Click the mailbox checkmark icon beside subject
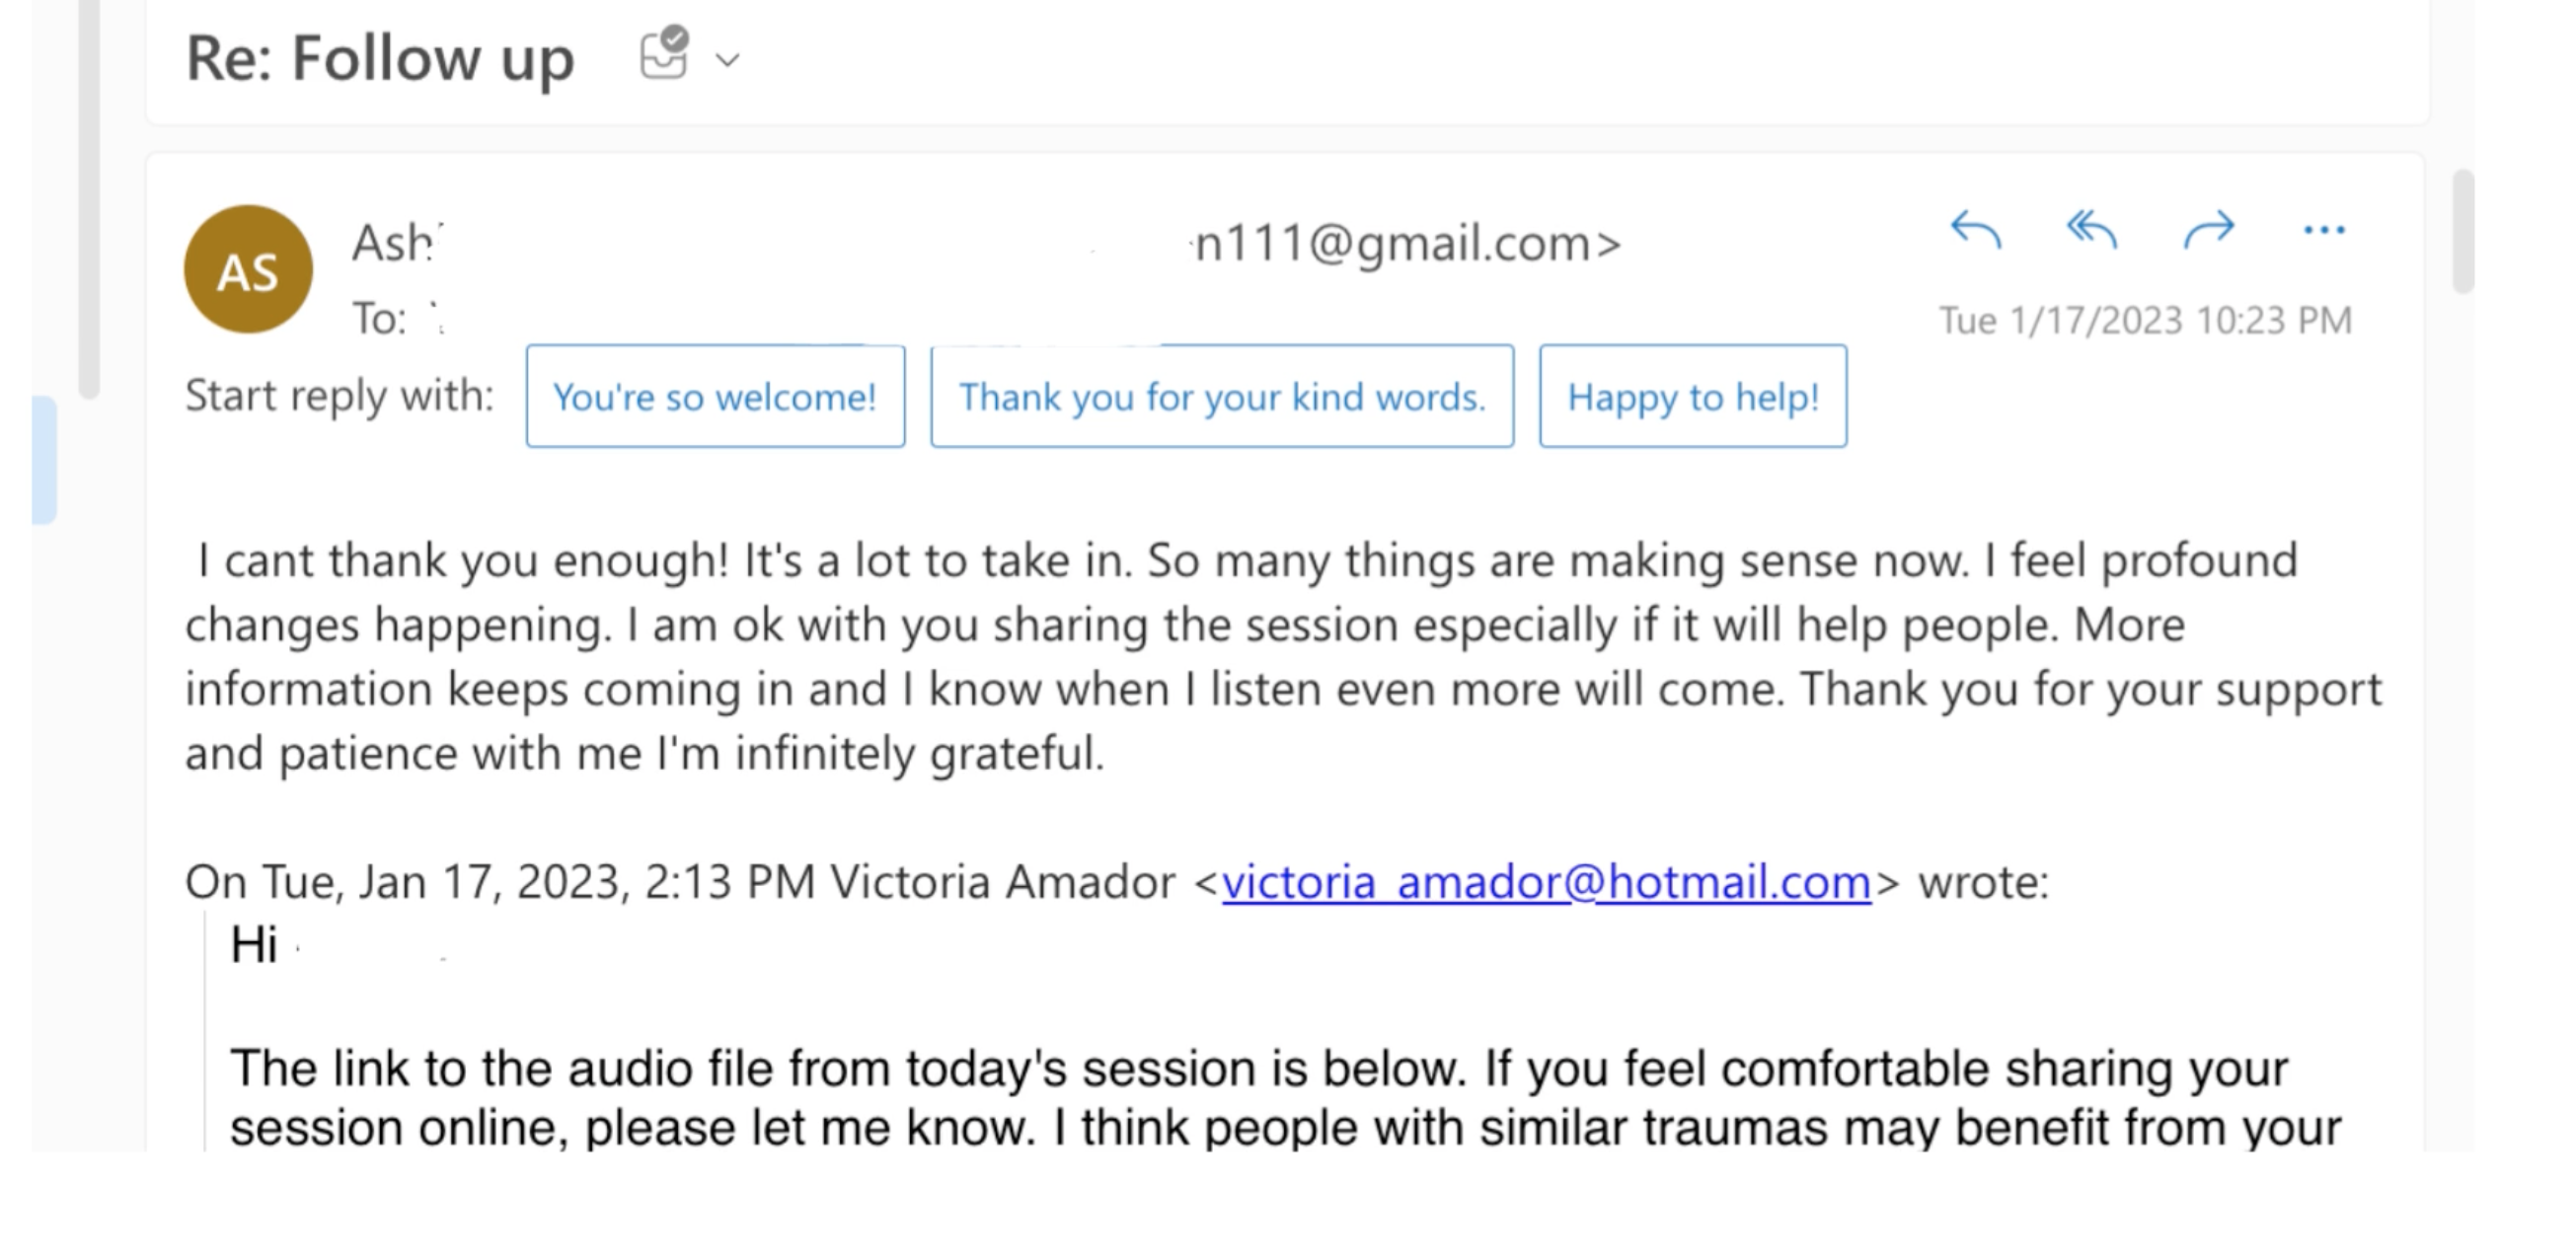 click(x=665, y=53)
